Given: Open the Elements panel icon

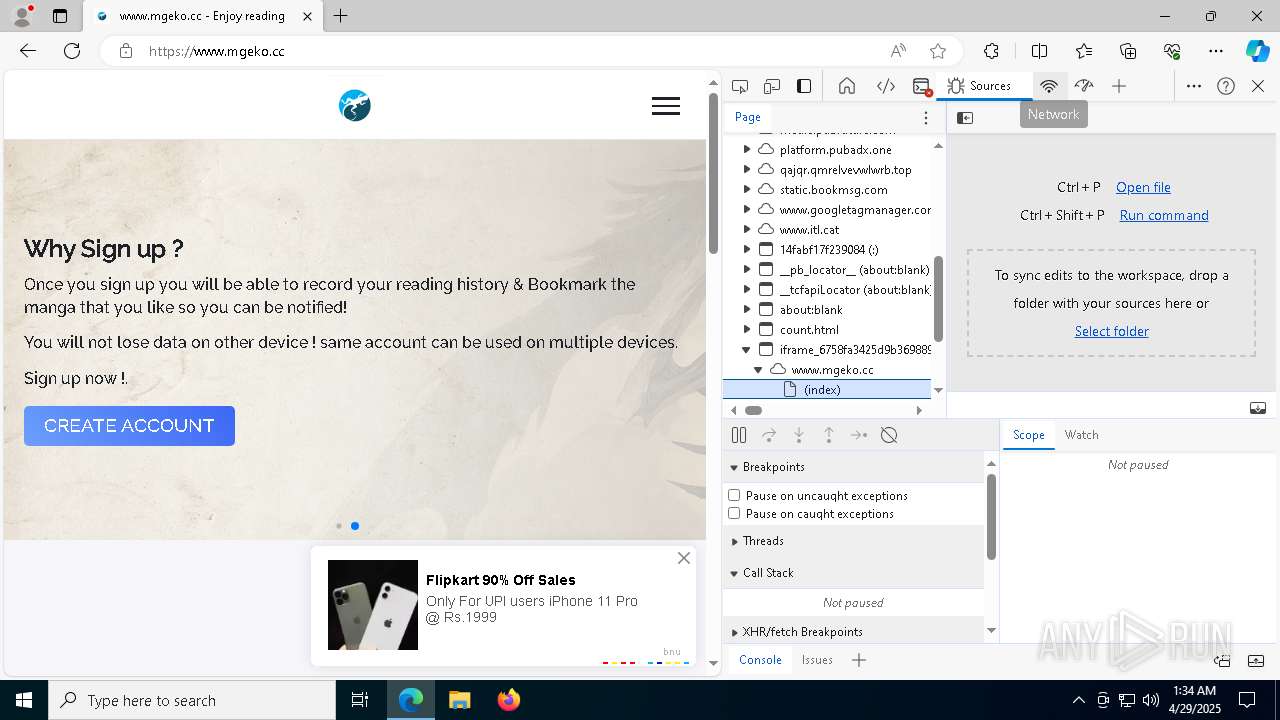Looking at the screenshot, I should 885,86.
